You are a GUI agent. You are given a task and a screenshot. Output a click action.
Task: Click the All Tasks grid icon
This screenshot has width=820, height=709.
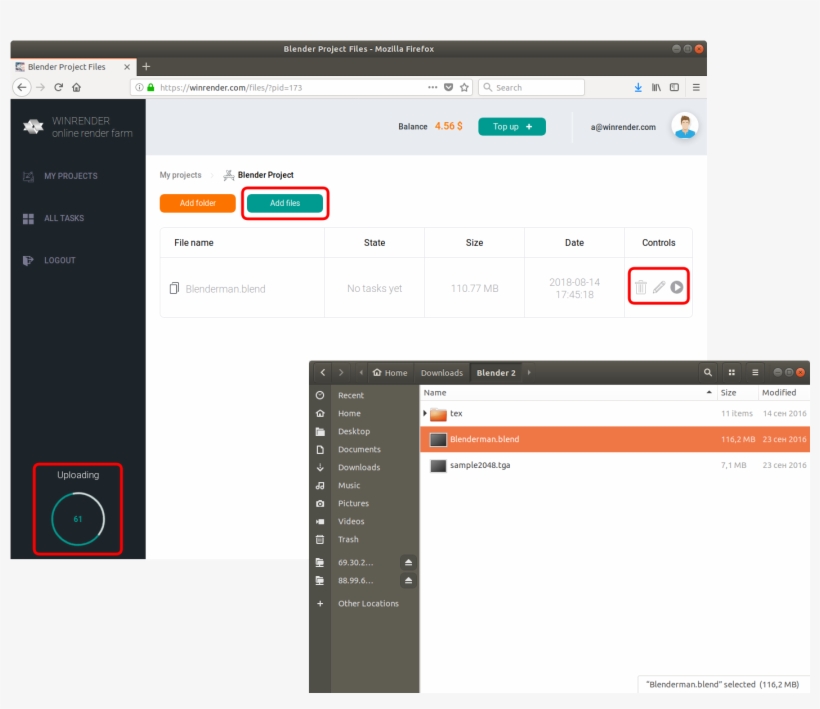[28, 219]
